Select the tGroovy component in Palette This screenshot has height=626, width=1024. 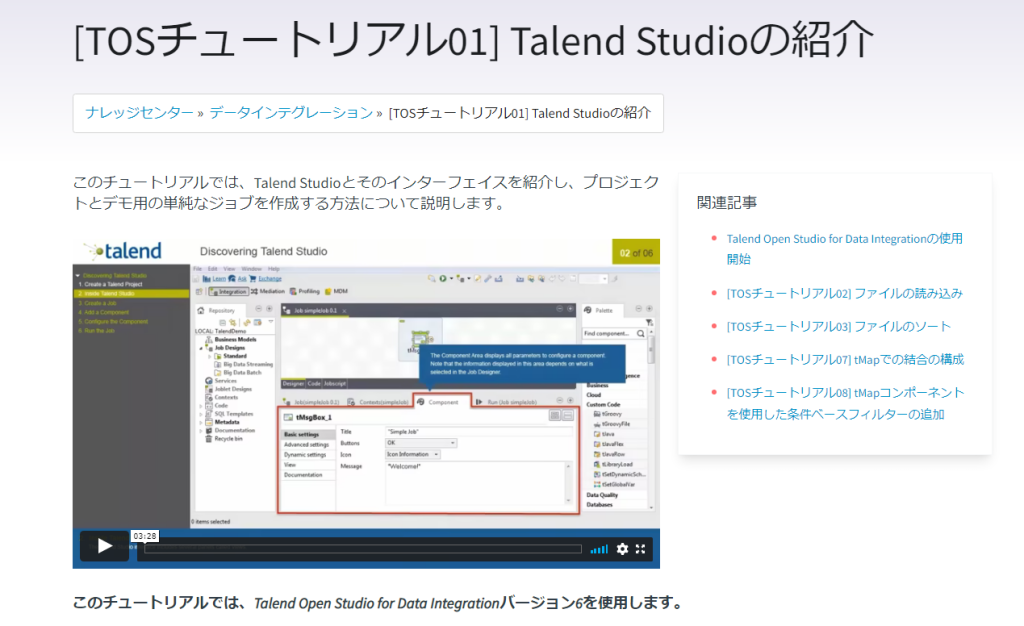point(607,414)
